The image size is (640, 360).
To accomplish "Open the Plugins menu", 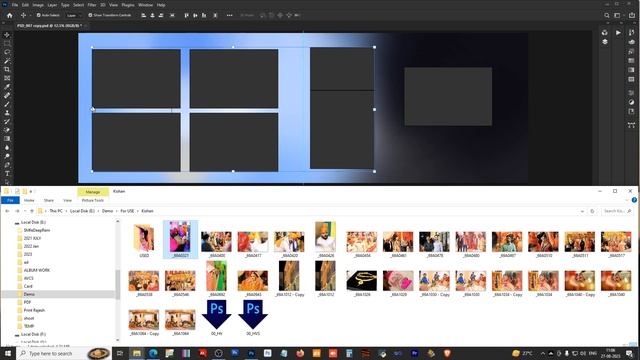I will (x=128, y=5).
